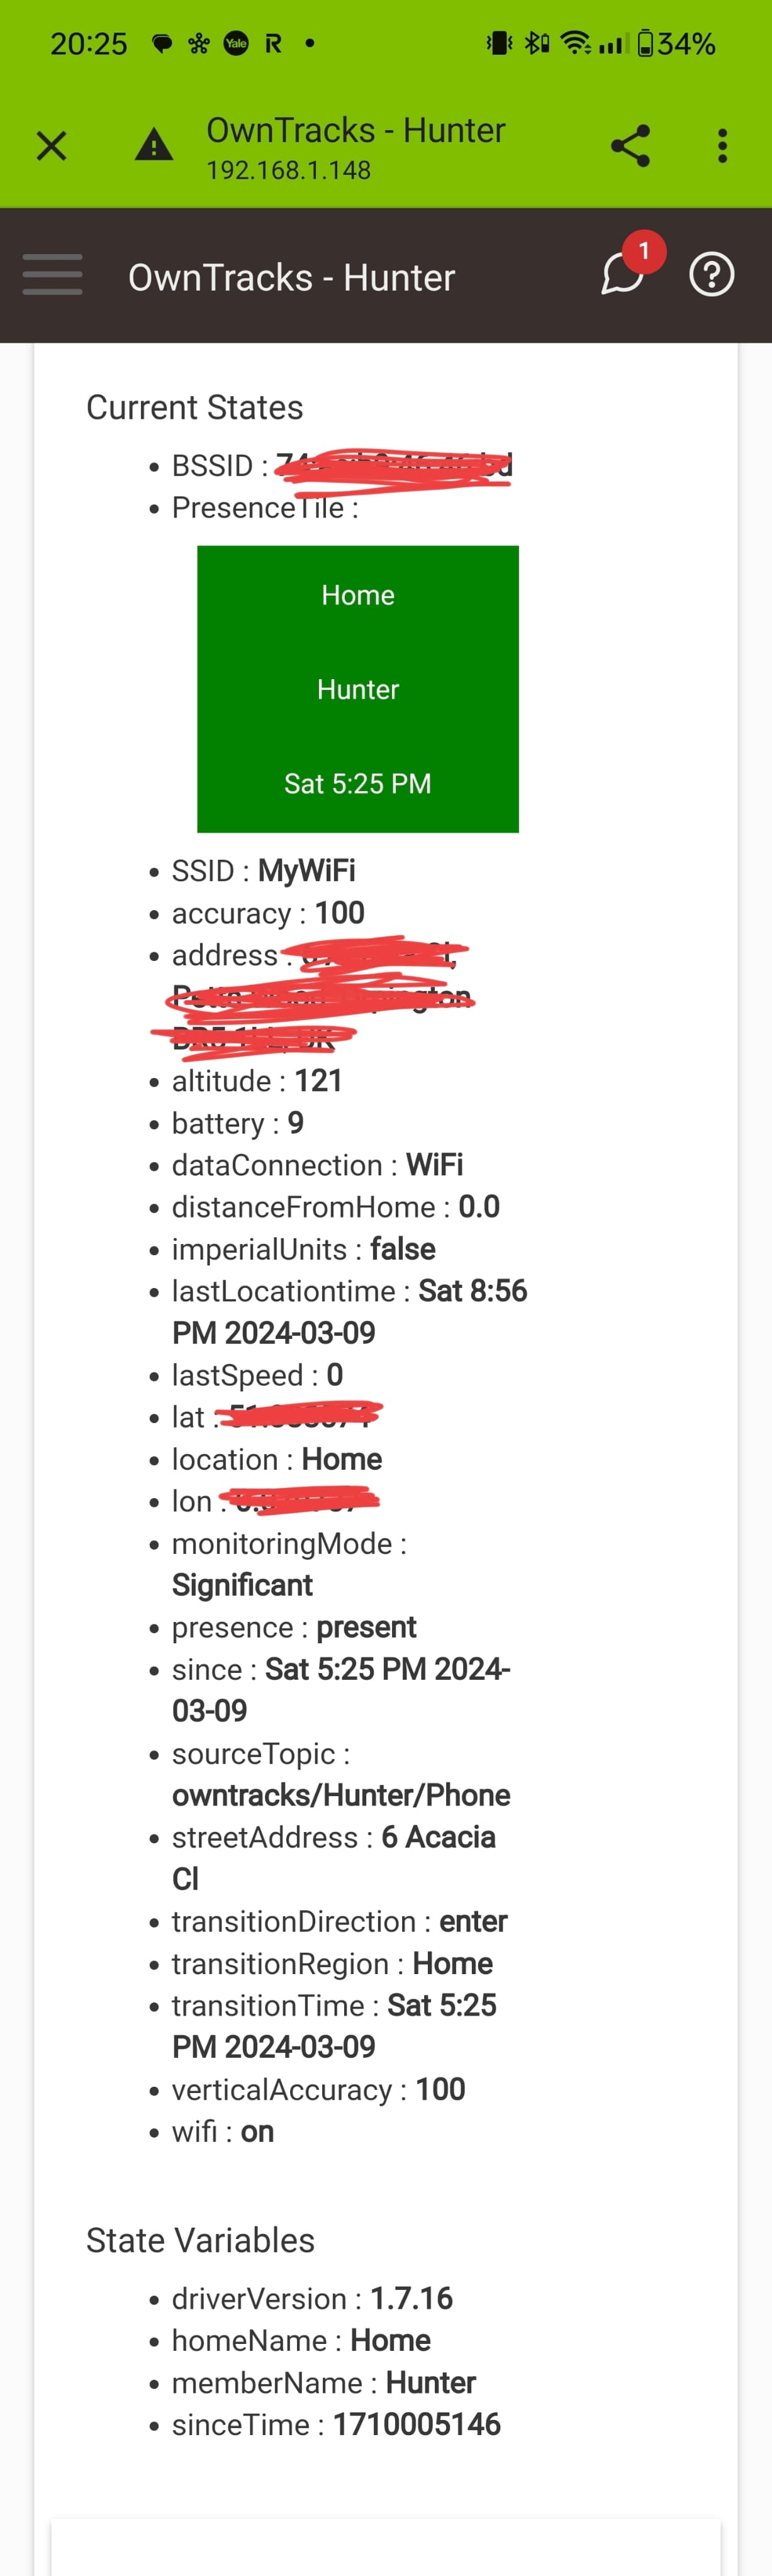772x2576 pixels.
Task: Select the OwnTracks - Hunter page heading
Action: (x=291, y=277)
